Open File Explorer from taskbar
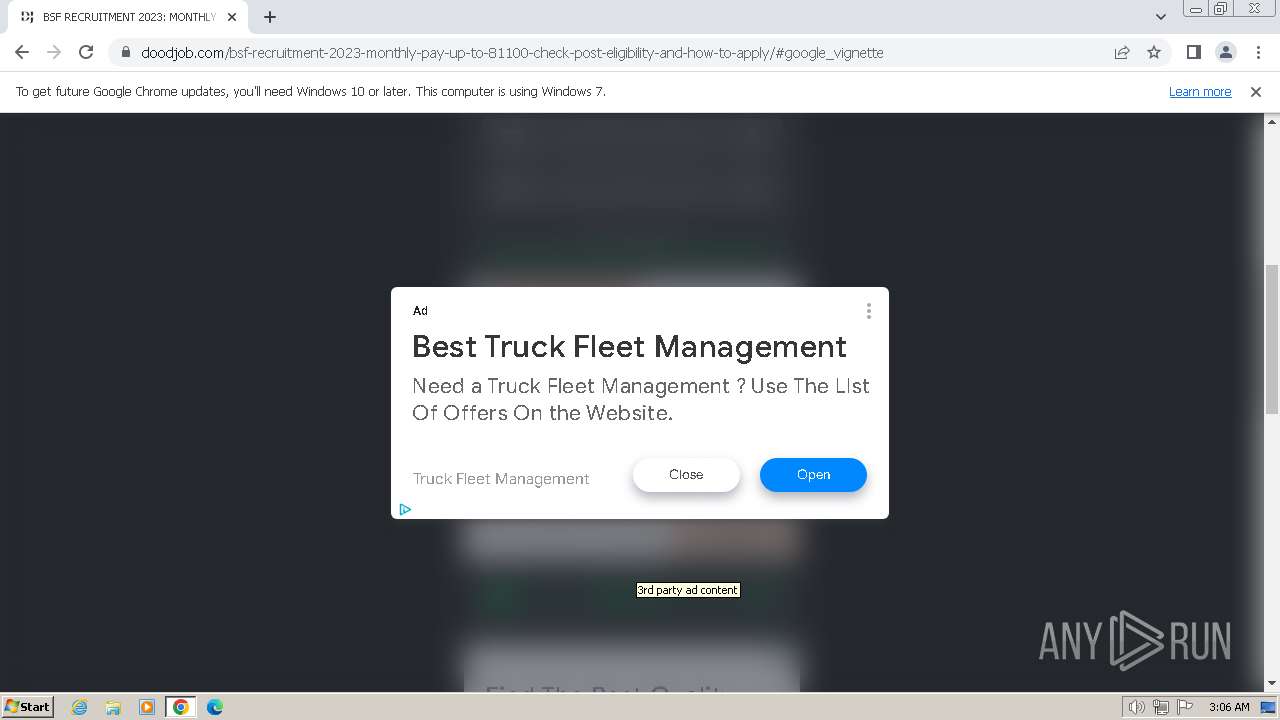1280x720 pixels. [113, 707]
